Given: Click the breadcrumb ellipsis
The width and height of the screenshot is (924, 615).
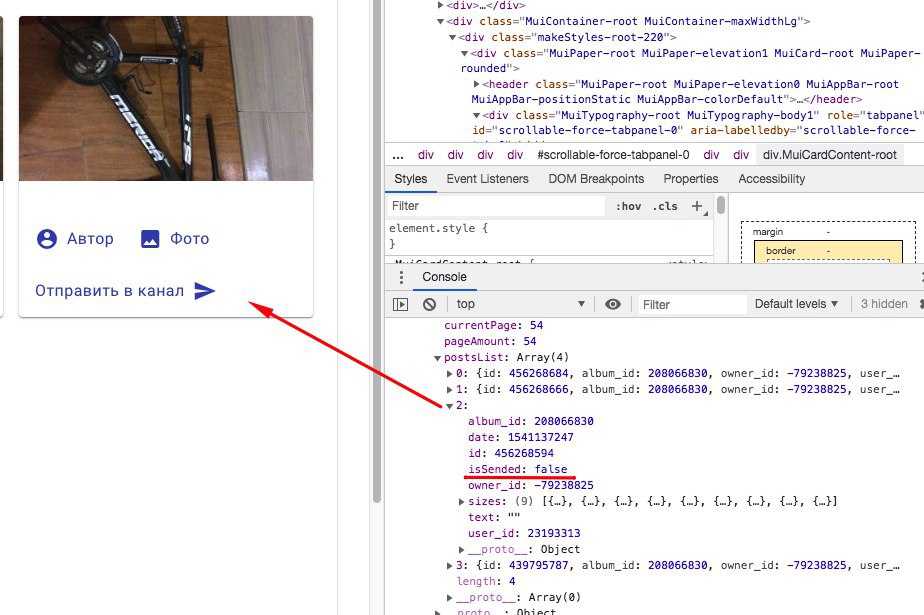Looking at the screenshot, I should [x=398, y=155].
